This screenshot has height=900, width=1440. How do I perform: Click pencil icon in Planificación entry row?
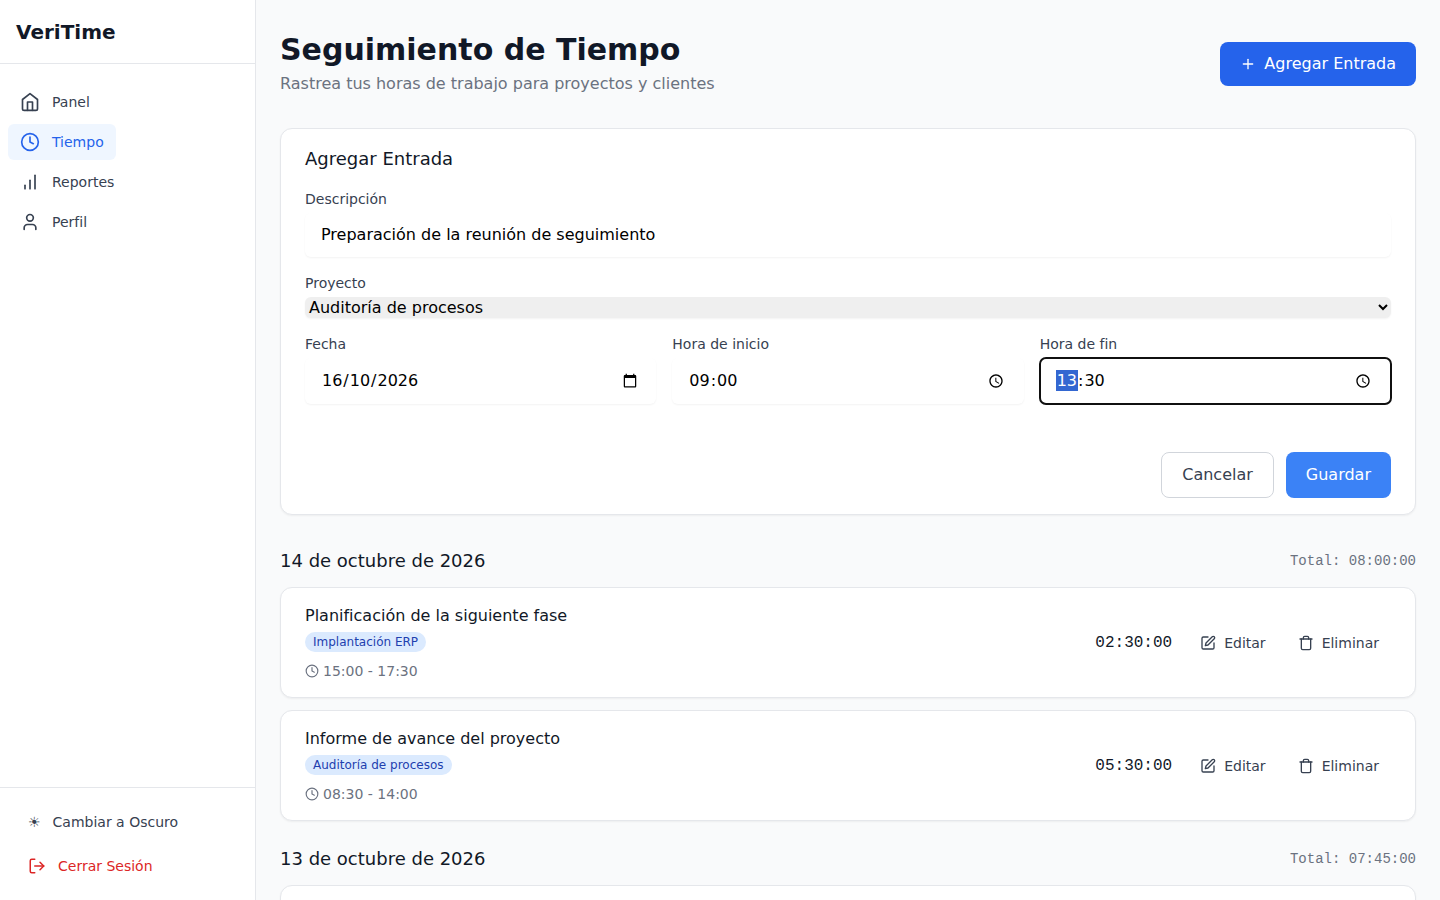[x=1208, y=643]
